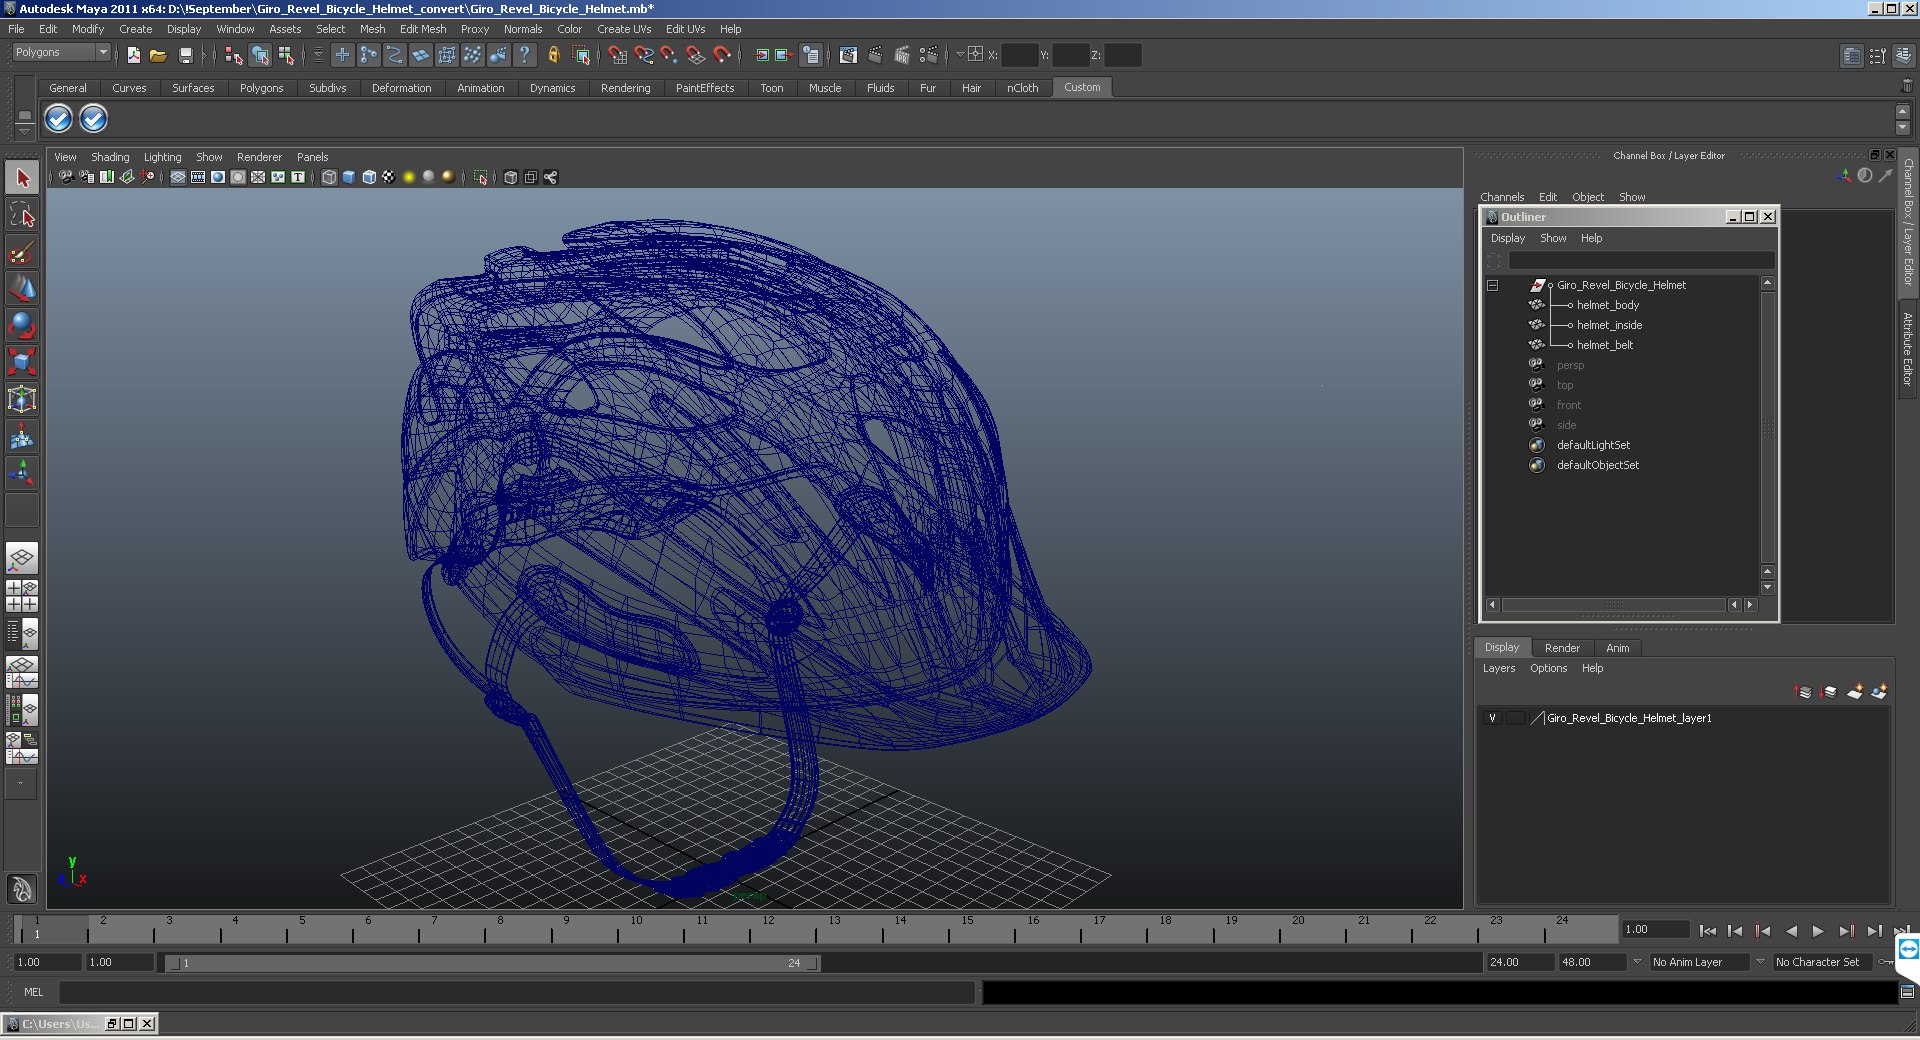Select the arrow Select Tool in toolbox
Screen dimensions: 1920x1040
[22, 178]
